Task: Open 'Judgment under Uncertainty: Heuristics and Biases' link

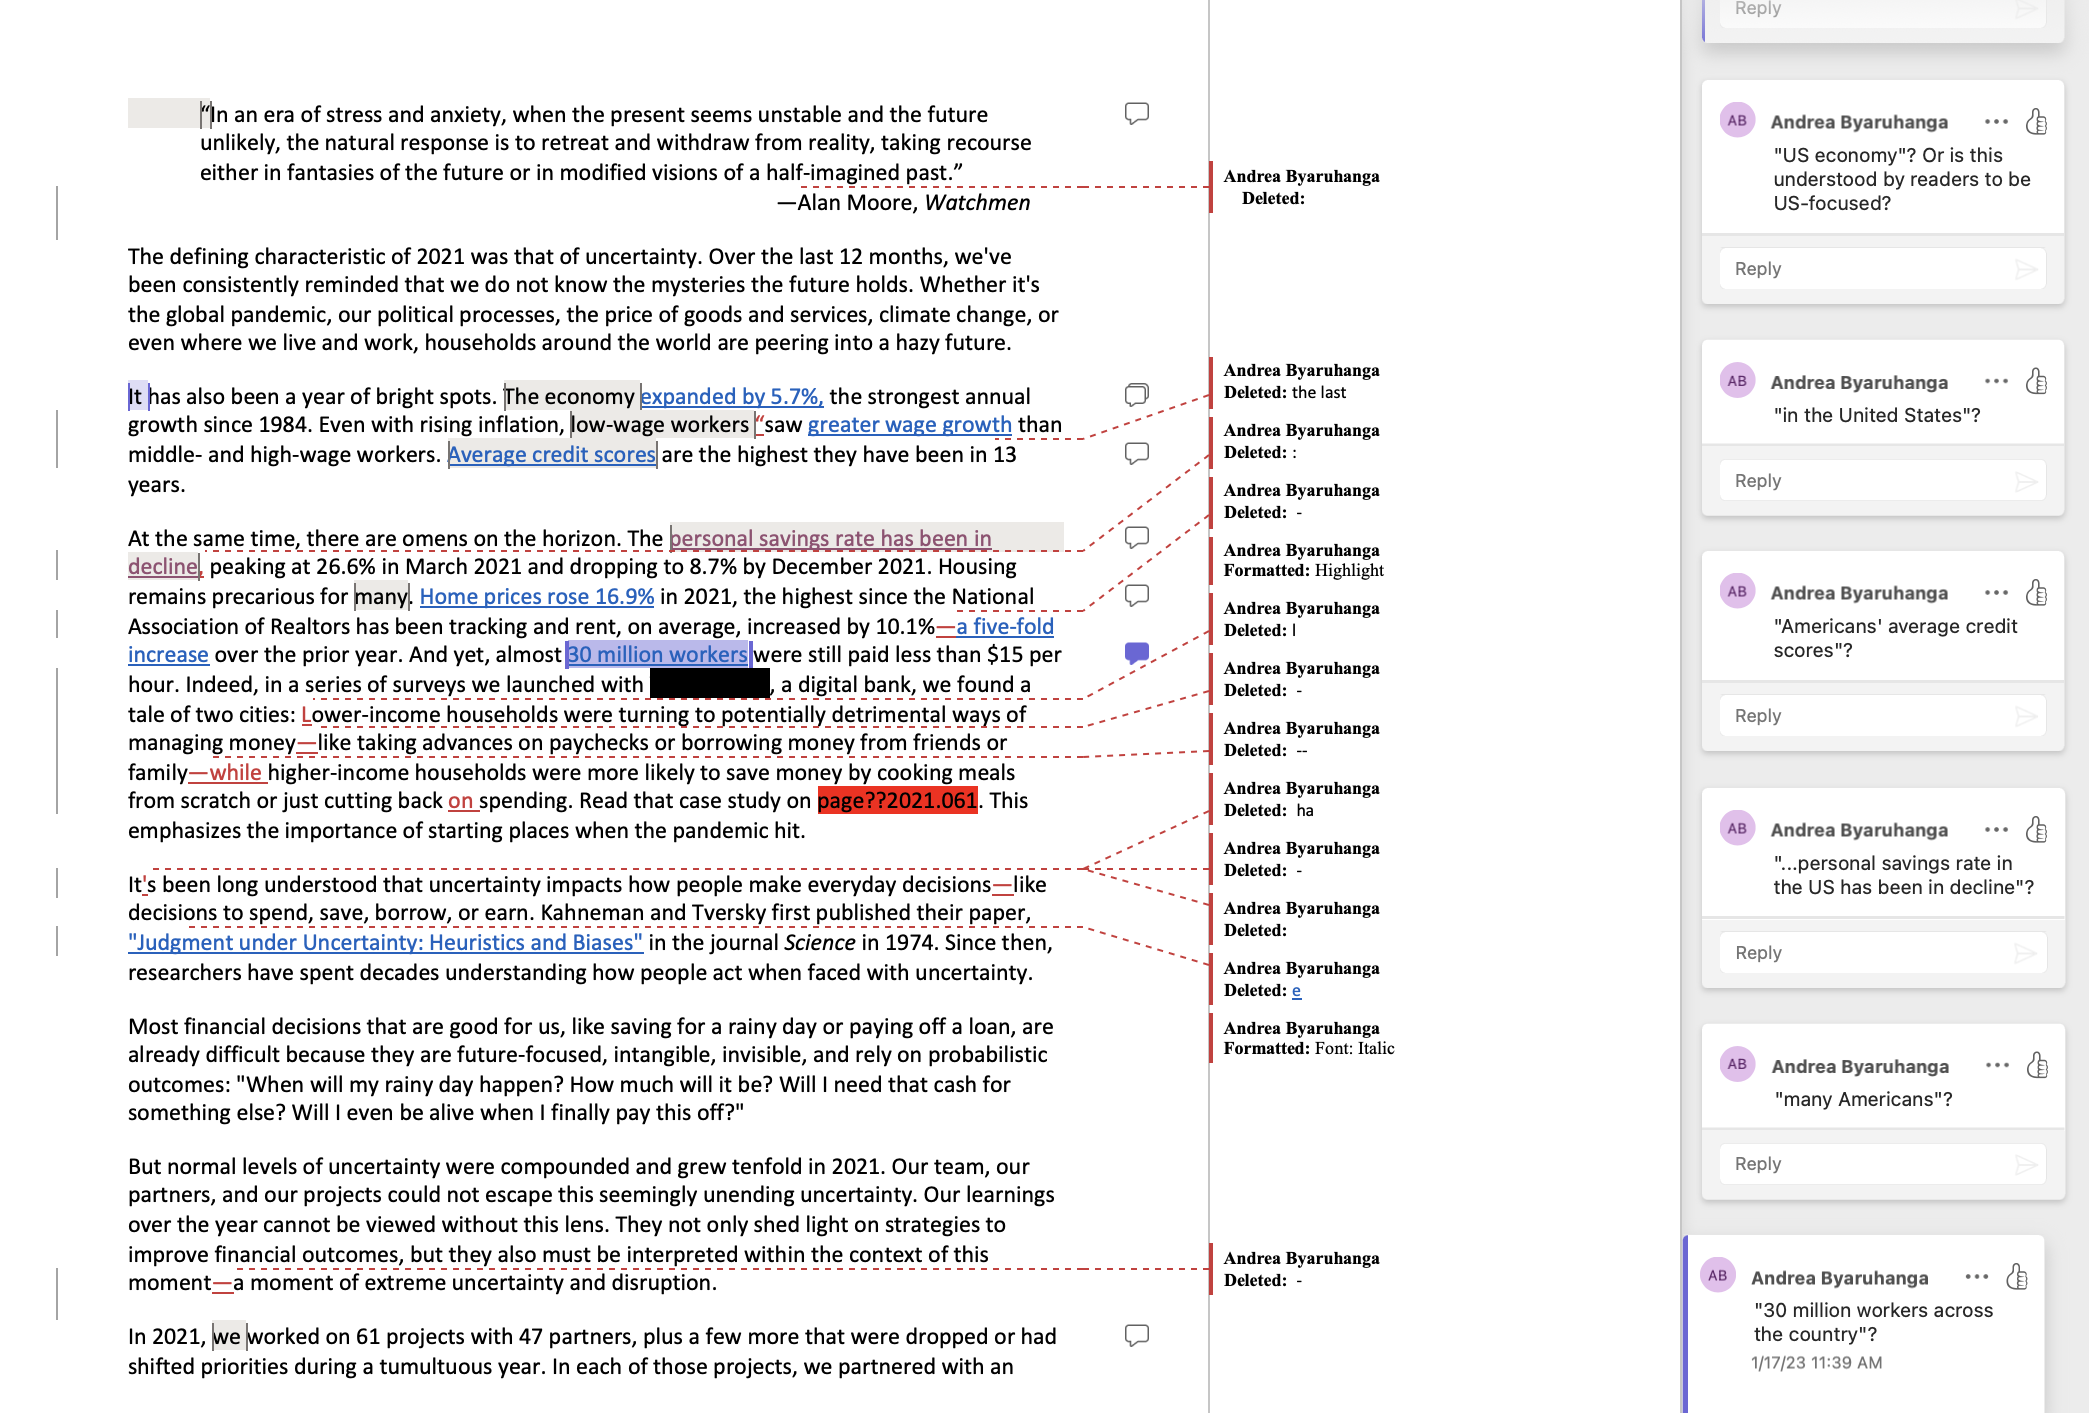Action: click(385, 943)
